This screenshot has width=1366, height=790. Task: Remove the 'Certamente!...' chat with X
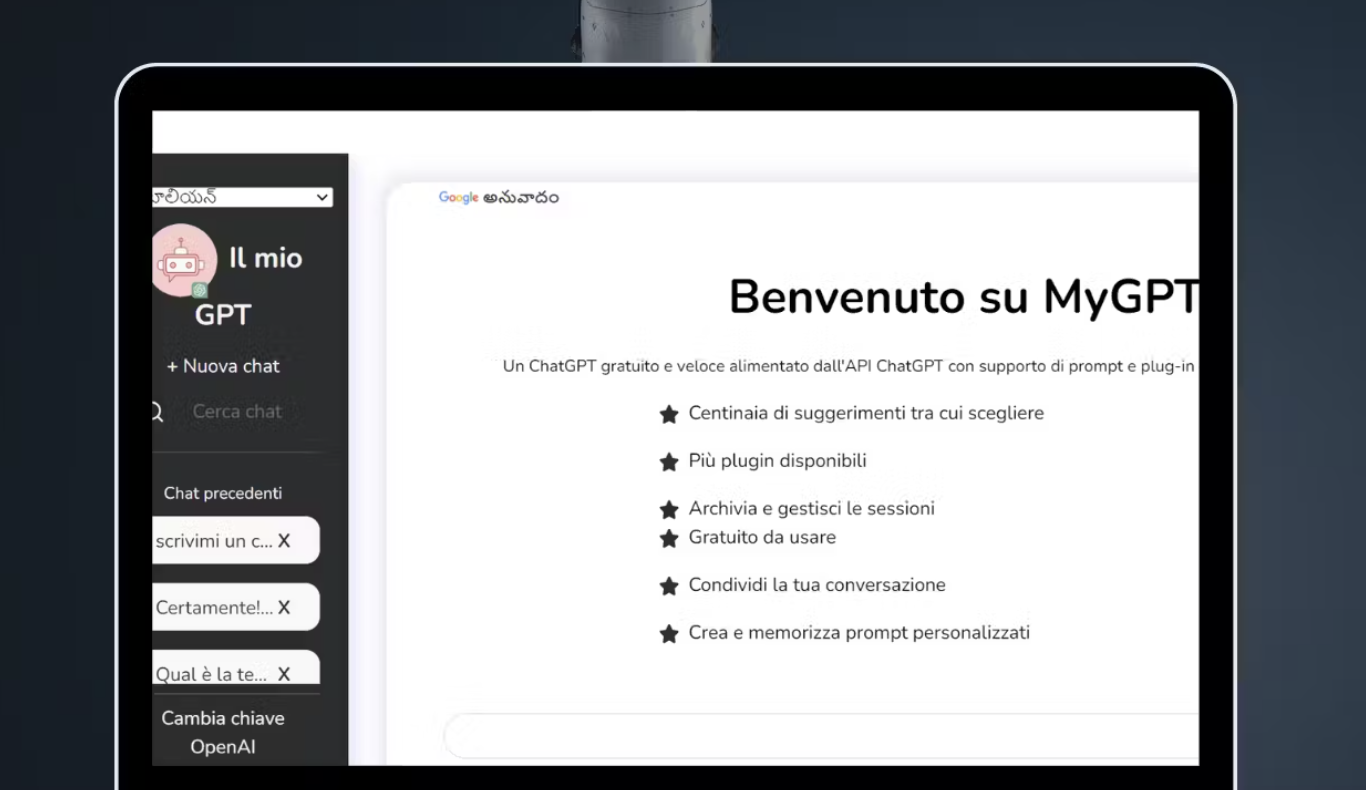coord(284,607)
